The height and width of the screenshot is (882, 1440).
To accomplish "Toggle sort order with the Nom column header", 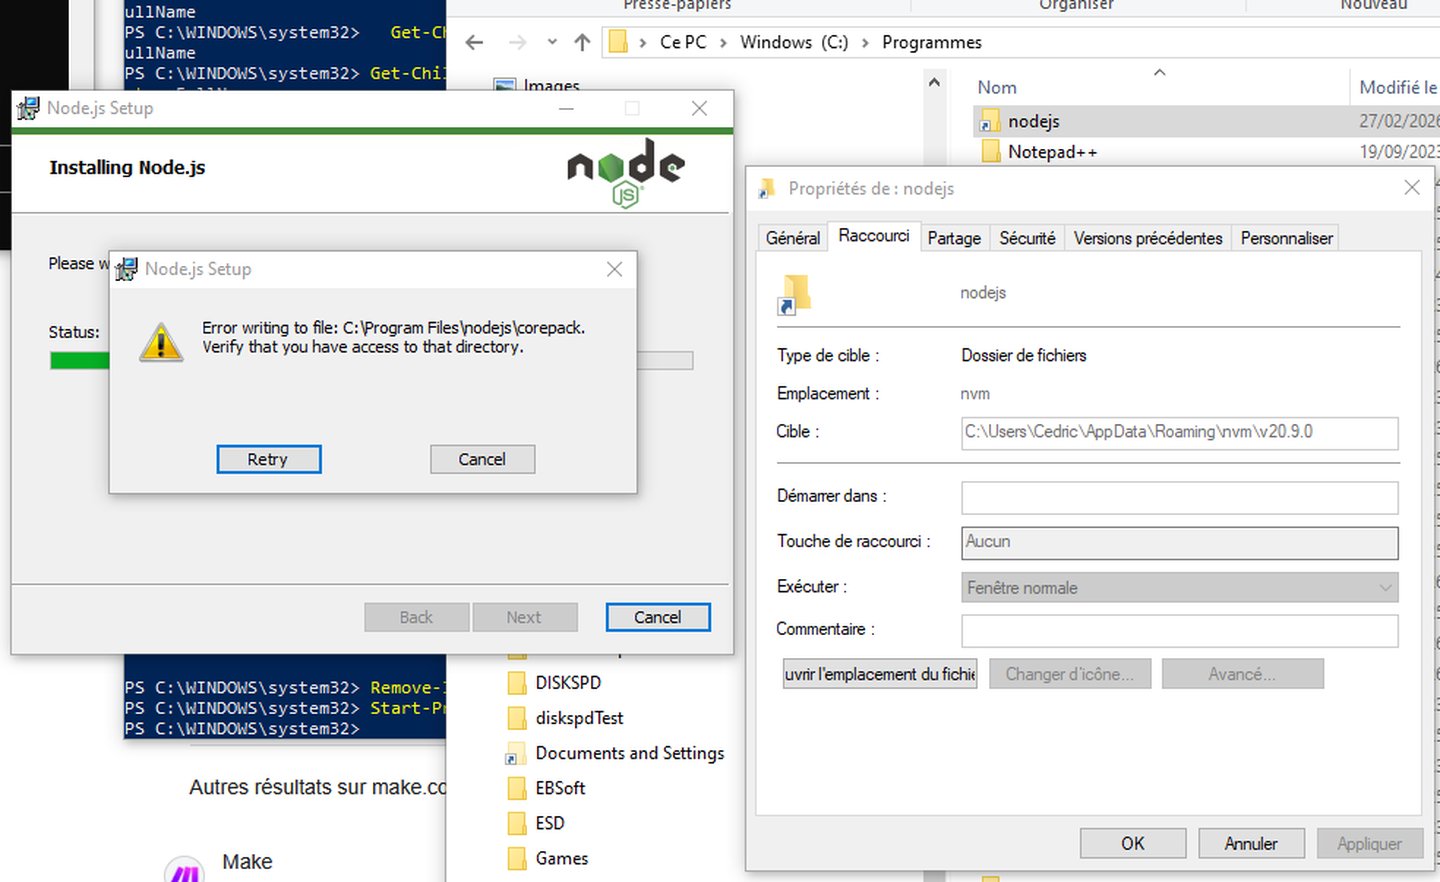I will pos(997,87).
